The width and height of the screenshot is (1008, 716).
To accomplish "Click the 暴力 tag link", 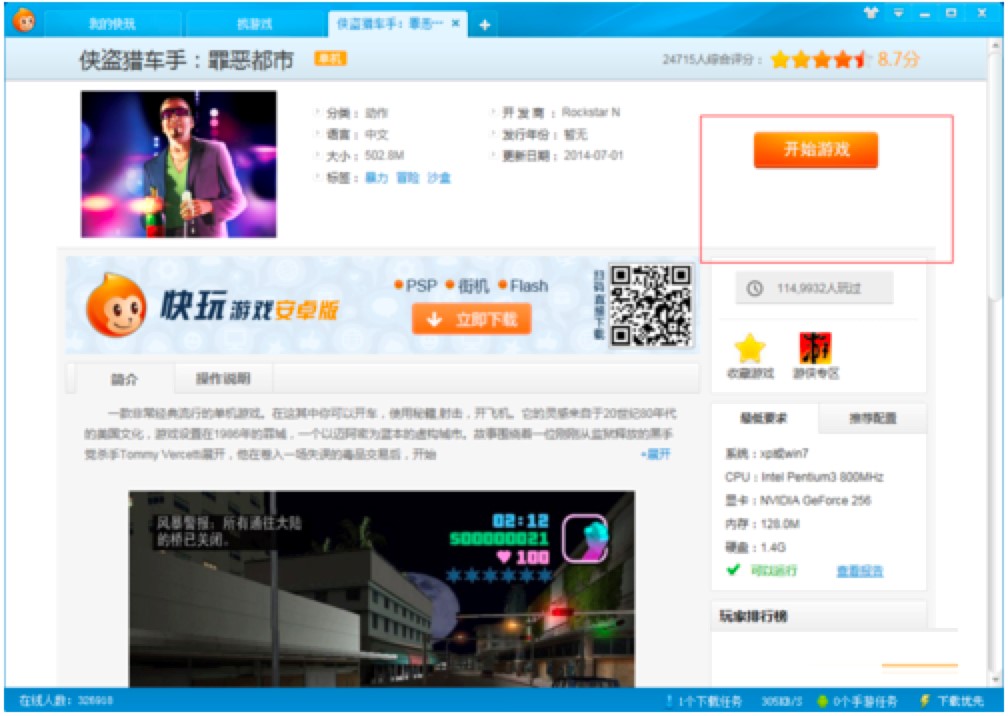I will (x=376, y=178).
